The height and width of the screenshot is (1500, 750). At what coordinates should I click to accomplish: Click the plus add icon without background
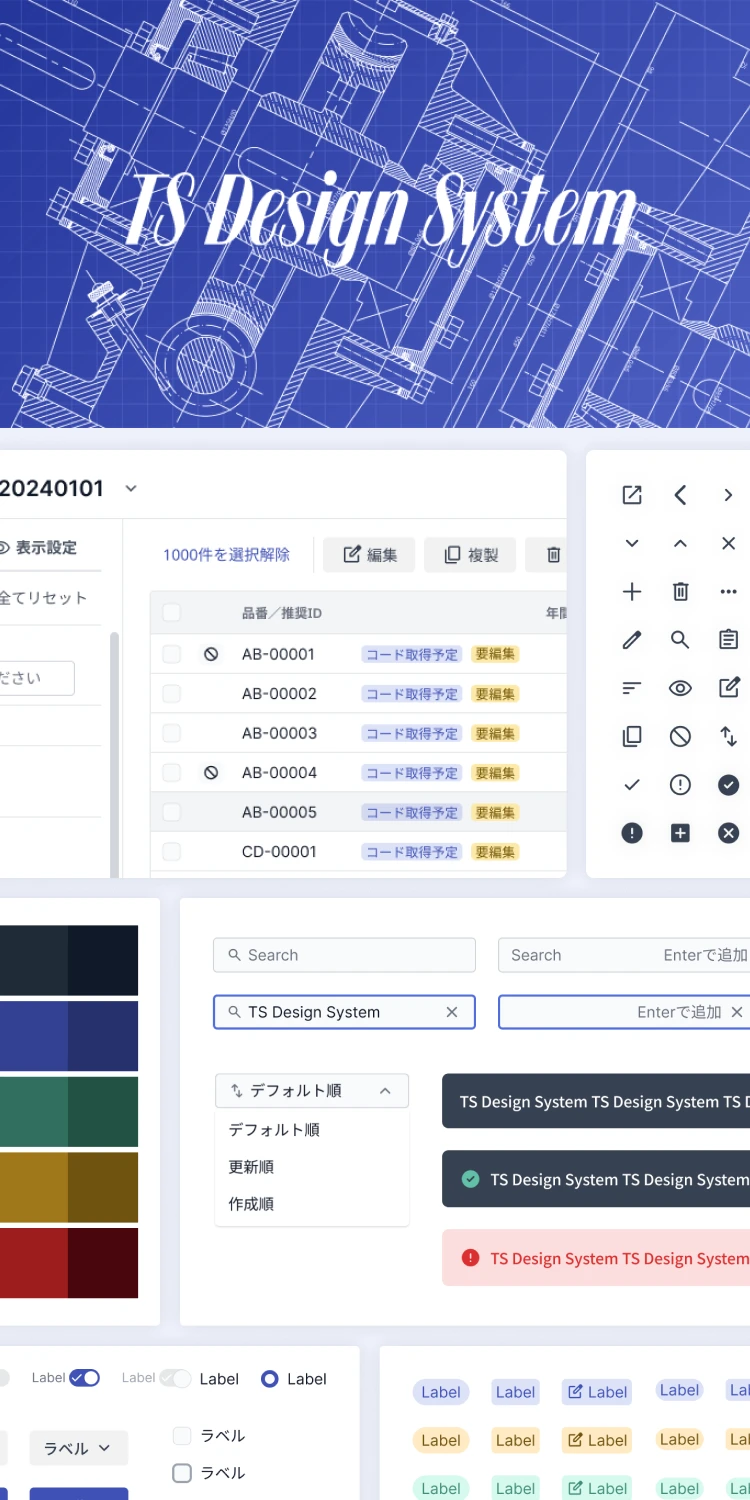(632, 592)
